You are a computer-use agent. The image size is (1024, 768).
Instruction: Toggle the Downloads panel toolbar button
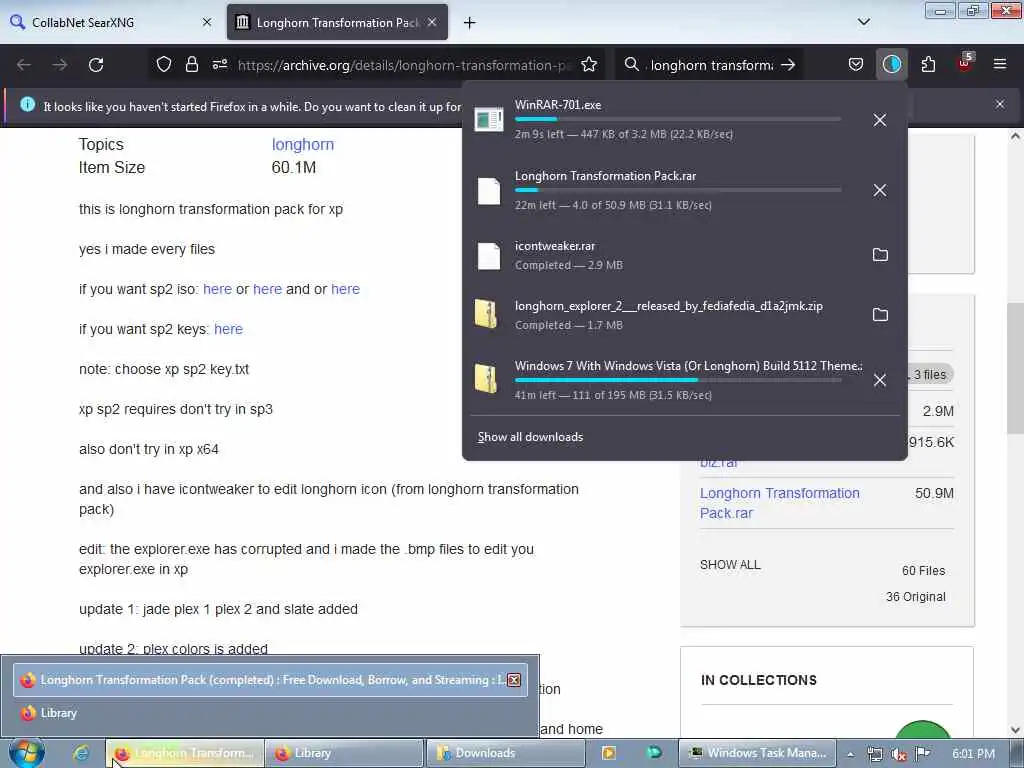(891, 64)
